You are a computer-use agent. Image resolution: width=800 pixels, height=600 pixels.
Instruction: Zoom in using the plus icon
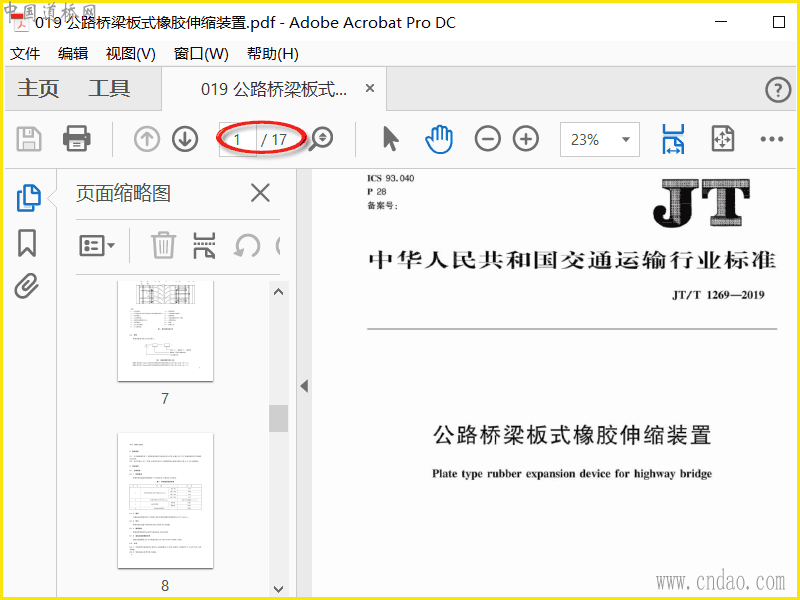pos(526,139)
